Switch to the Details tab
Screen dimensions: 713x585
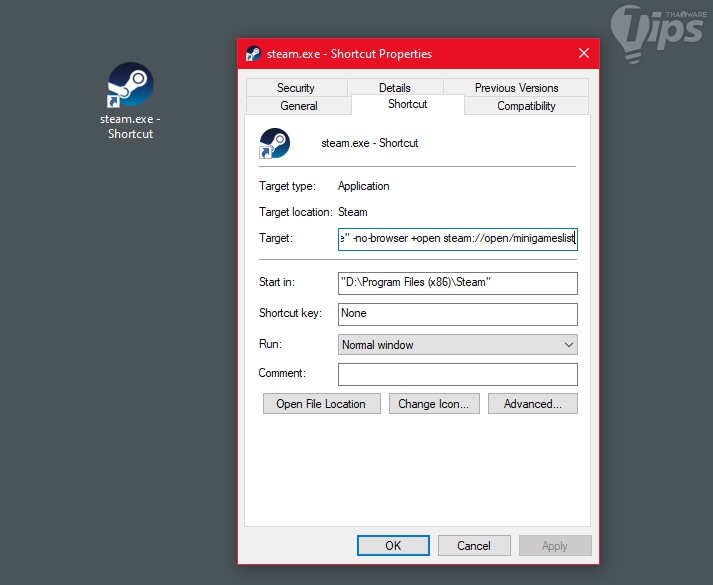395,87
